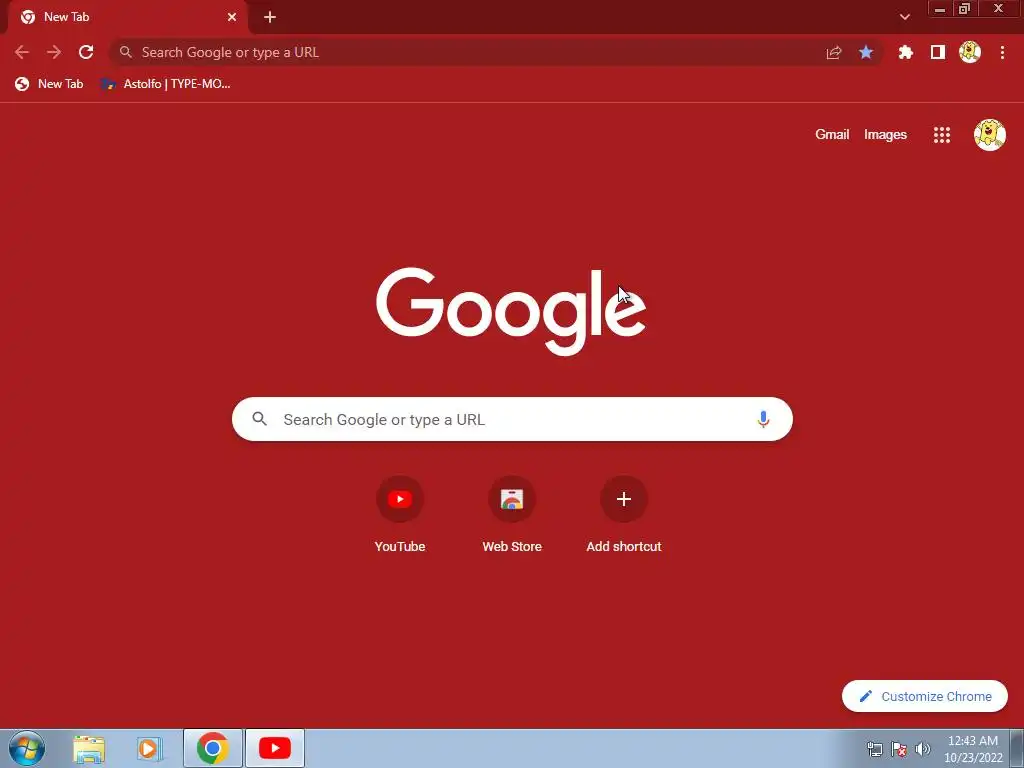
Task: Open Google Images link
Action: 885,135
